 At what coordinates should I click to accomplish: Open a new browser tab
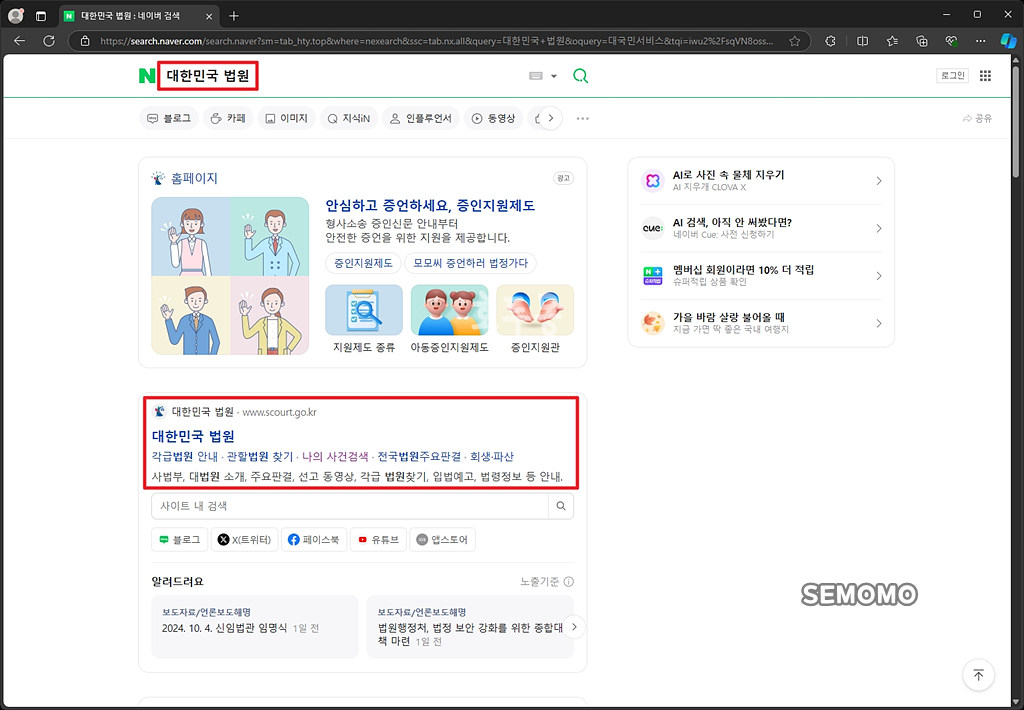point(234,16)
